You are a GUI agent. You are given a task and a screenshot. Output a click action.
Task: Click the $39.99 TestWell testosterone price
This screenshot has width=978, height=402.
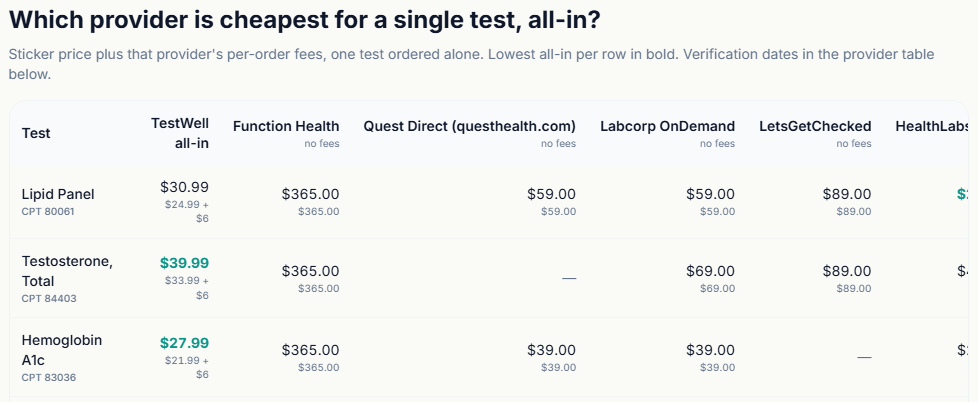(x=184, y=263)
